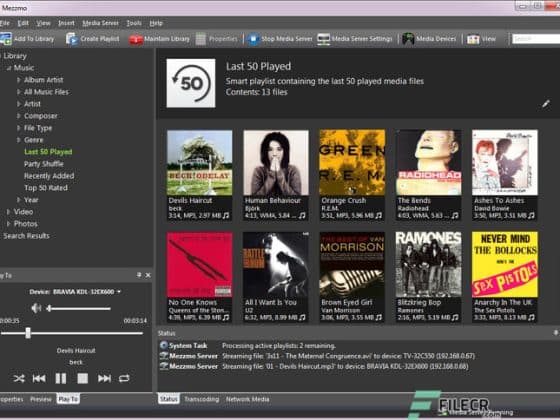Screen dimensions: 560x420
Task: Open the Insert menu
Action: 66,23
